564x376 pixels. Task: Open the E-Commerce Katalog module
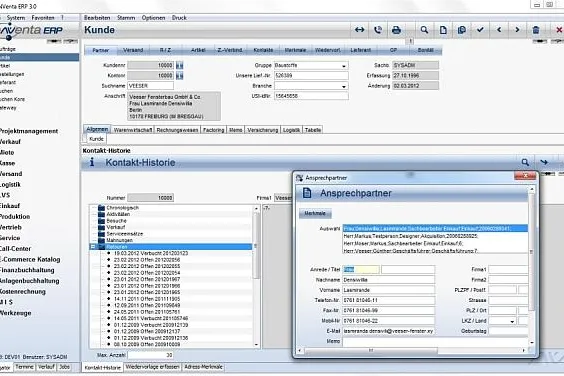pos(30,259)
